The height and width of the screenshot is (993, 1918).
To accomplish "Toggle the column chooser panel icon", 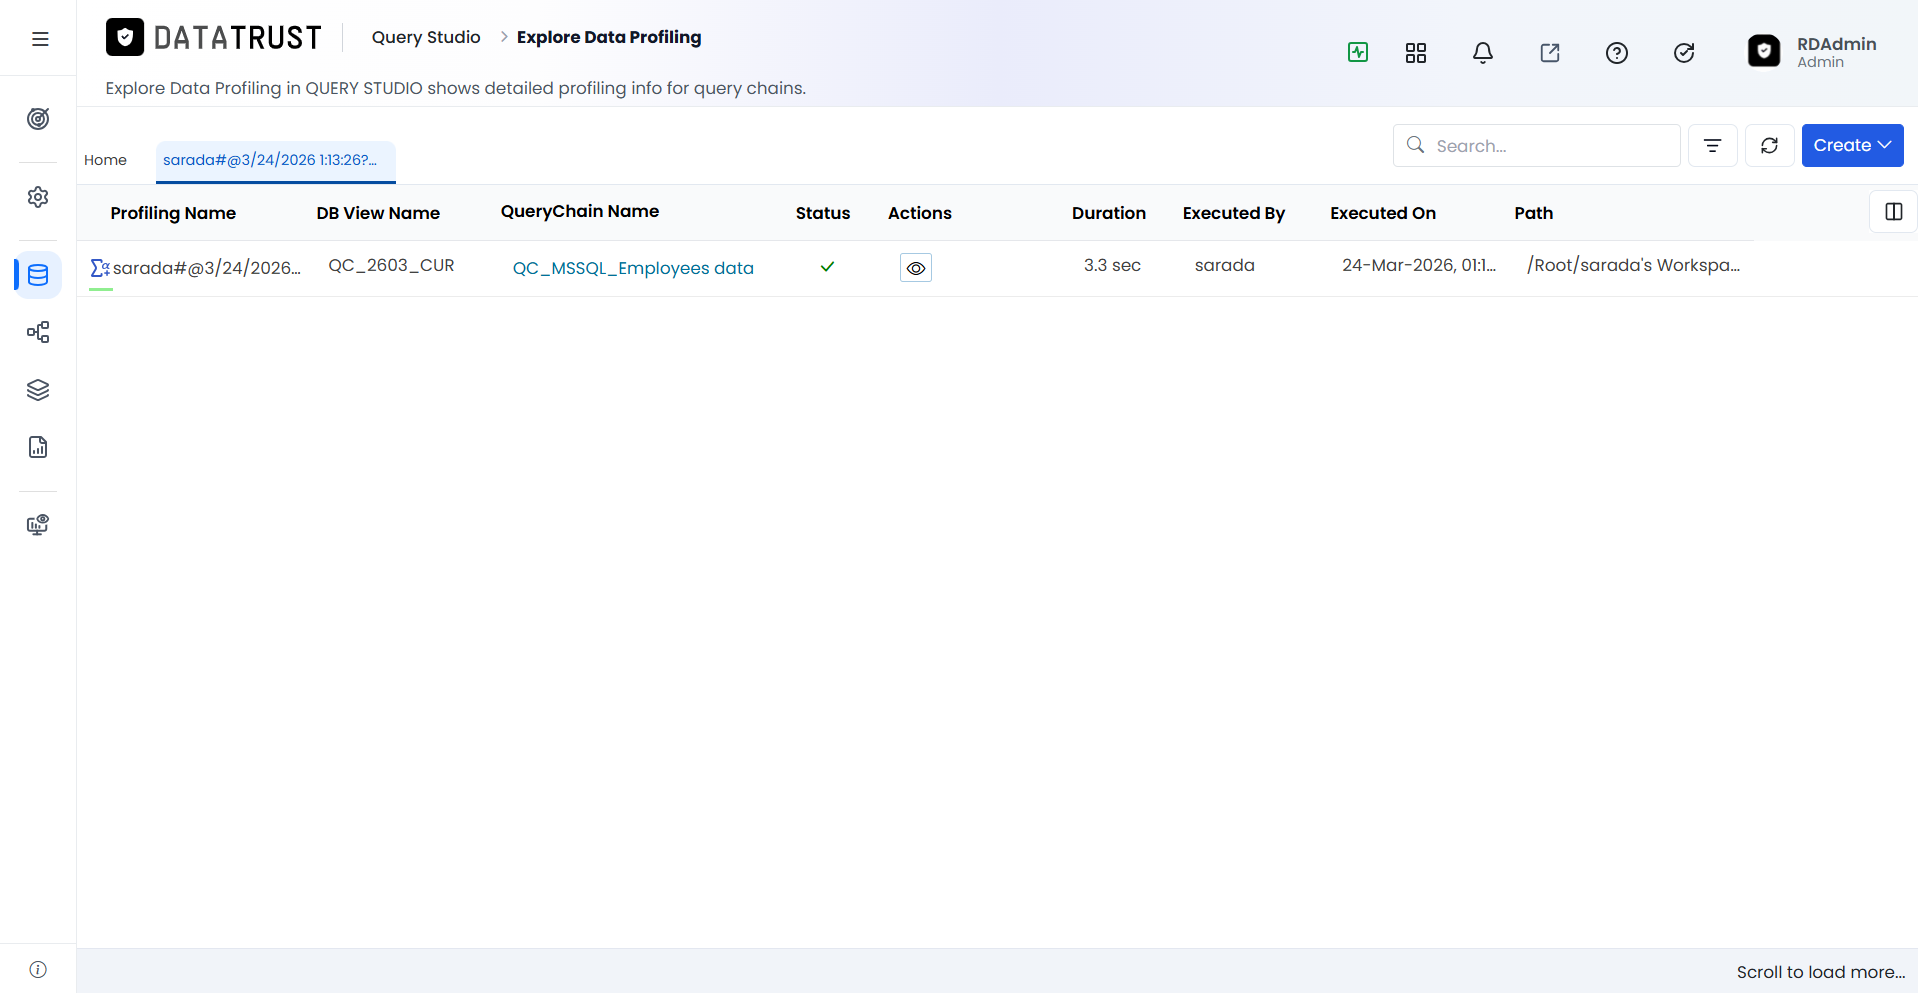I will (1893, 212).
